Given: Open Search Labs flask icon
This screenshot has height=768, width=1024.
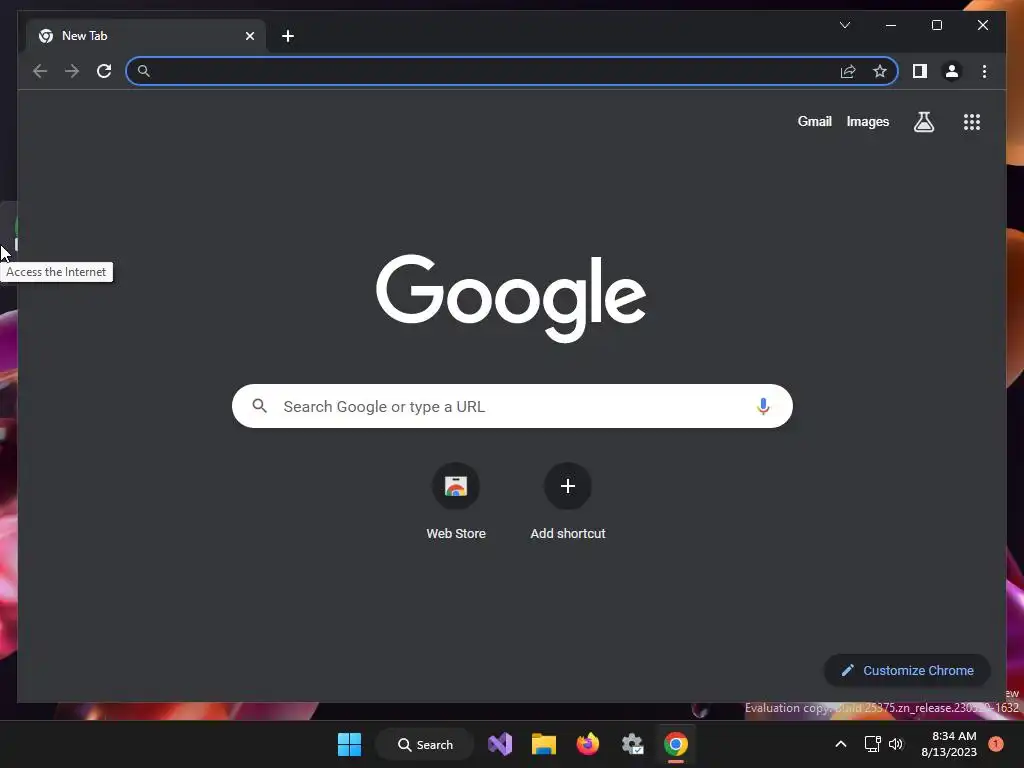Looking at the screenshot, I should point(923,121).
